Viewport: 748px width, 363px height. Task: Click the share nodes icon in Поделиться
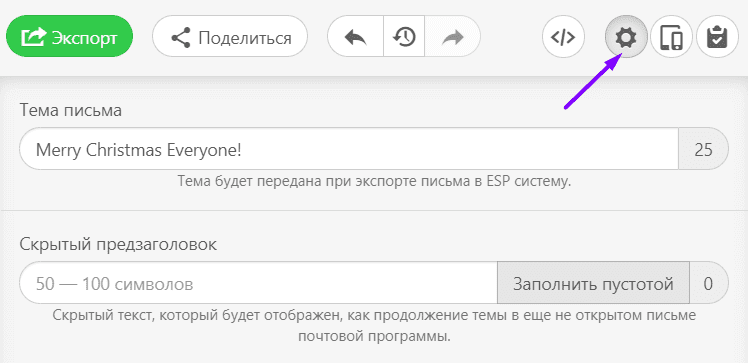(x=181, y=37)
